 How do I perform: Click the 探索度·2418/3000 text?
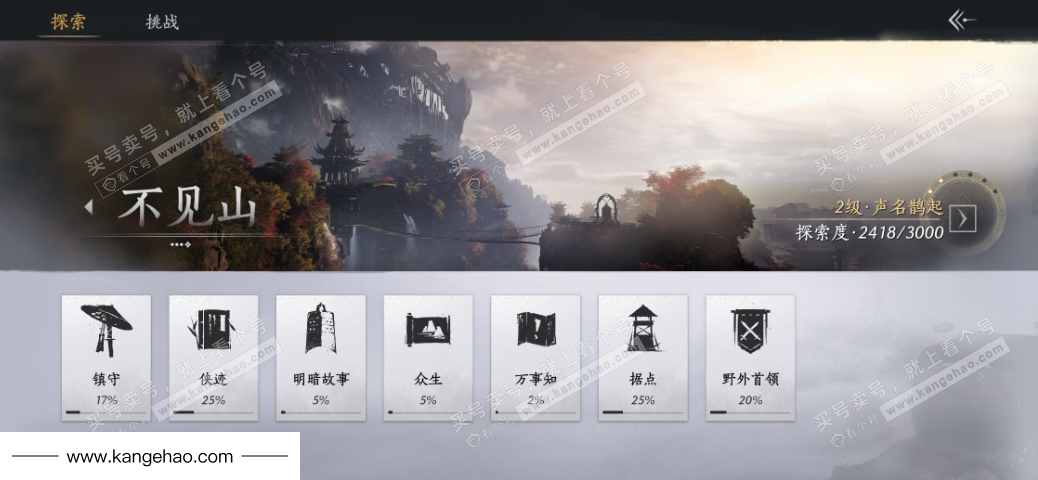click(x=869, y=233)
